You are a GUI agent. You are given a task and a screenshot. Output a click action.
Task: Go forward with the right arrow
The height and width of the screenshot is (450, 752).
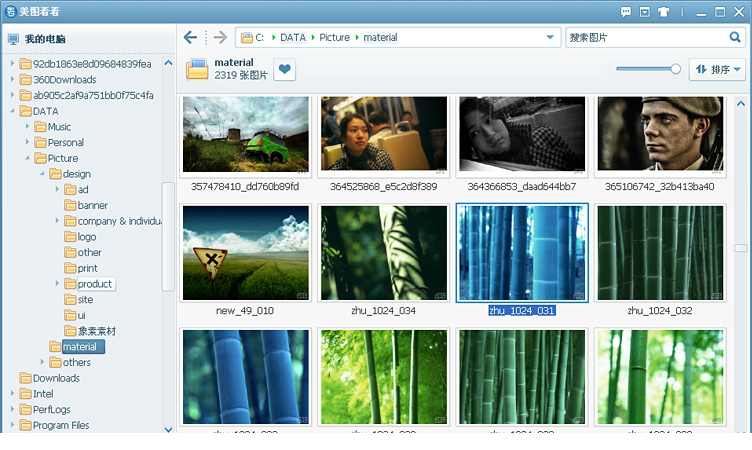pos(220,37)
